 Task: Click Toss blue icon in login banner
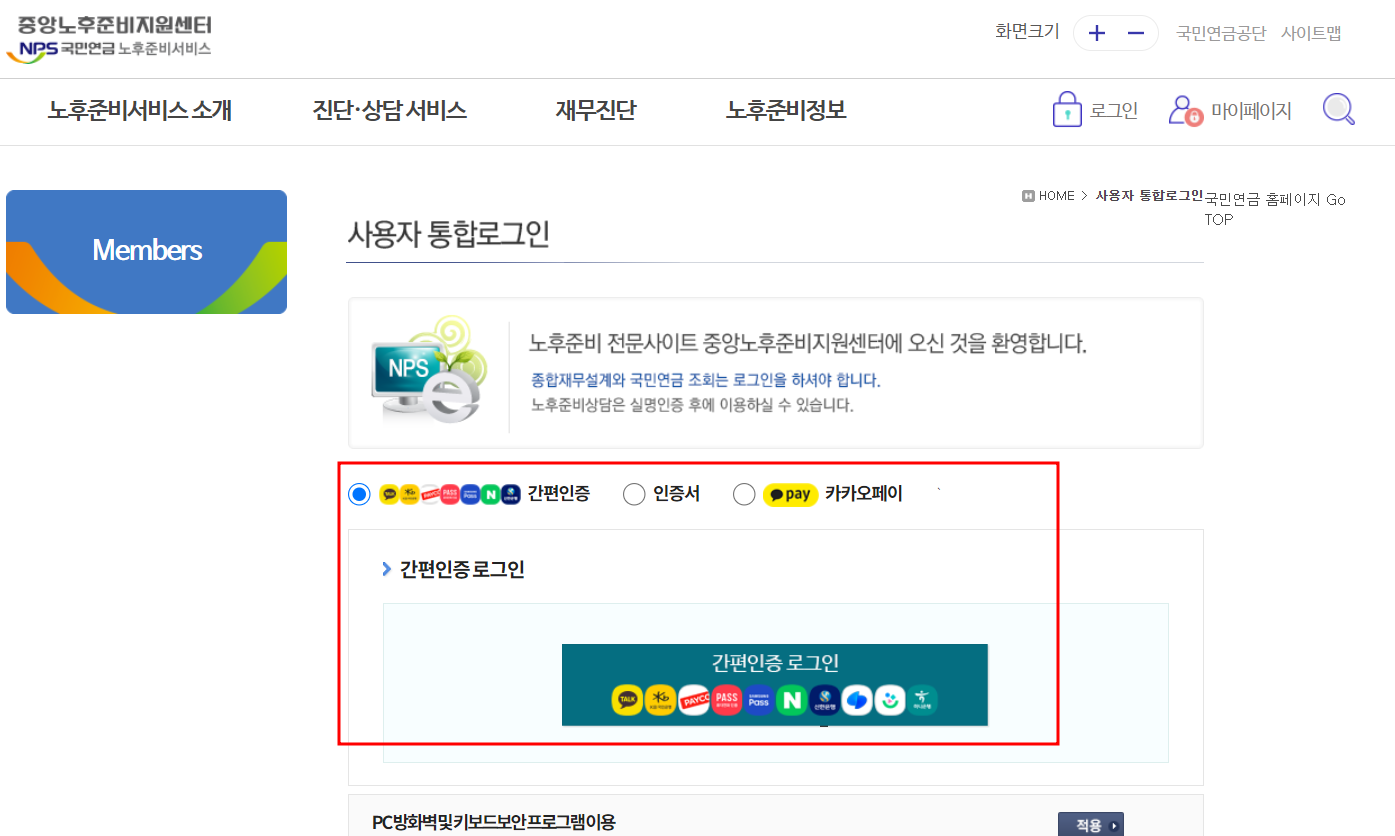858,700
